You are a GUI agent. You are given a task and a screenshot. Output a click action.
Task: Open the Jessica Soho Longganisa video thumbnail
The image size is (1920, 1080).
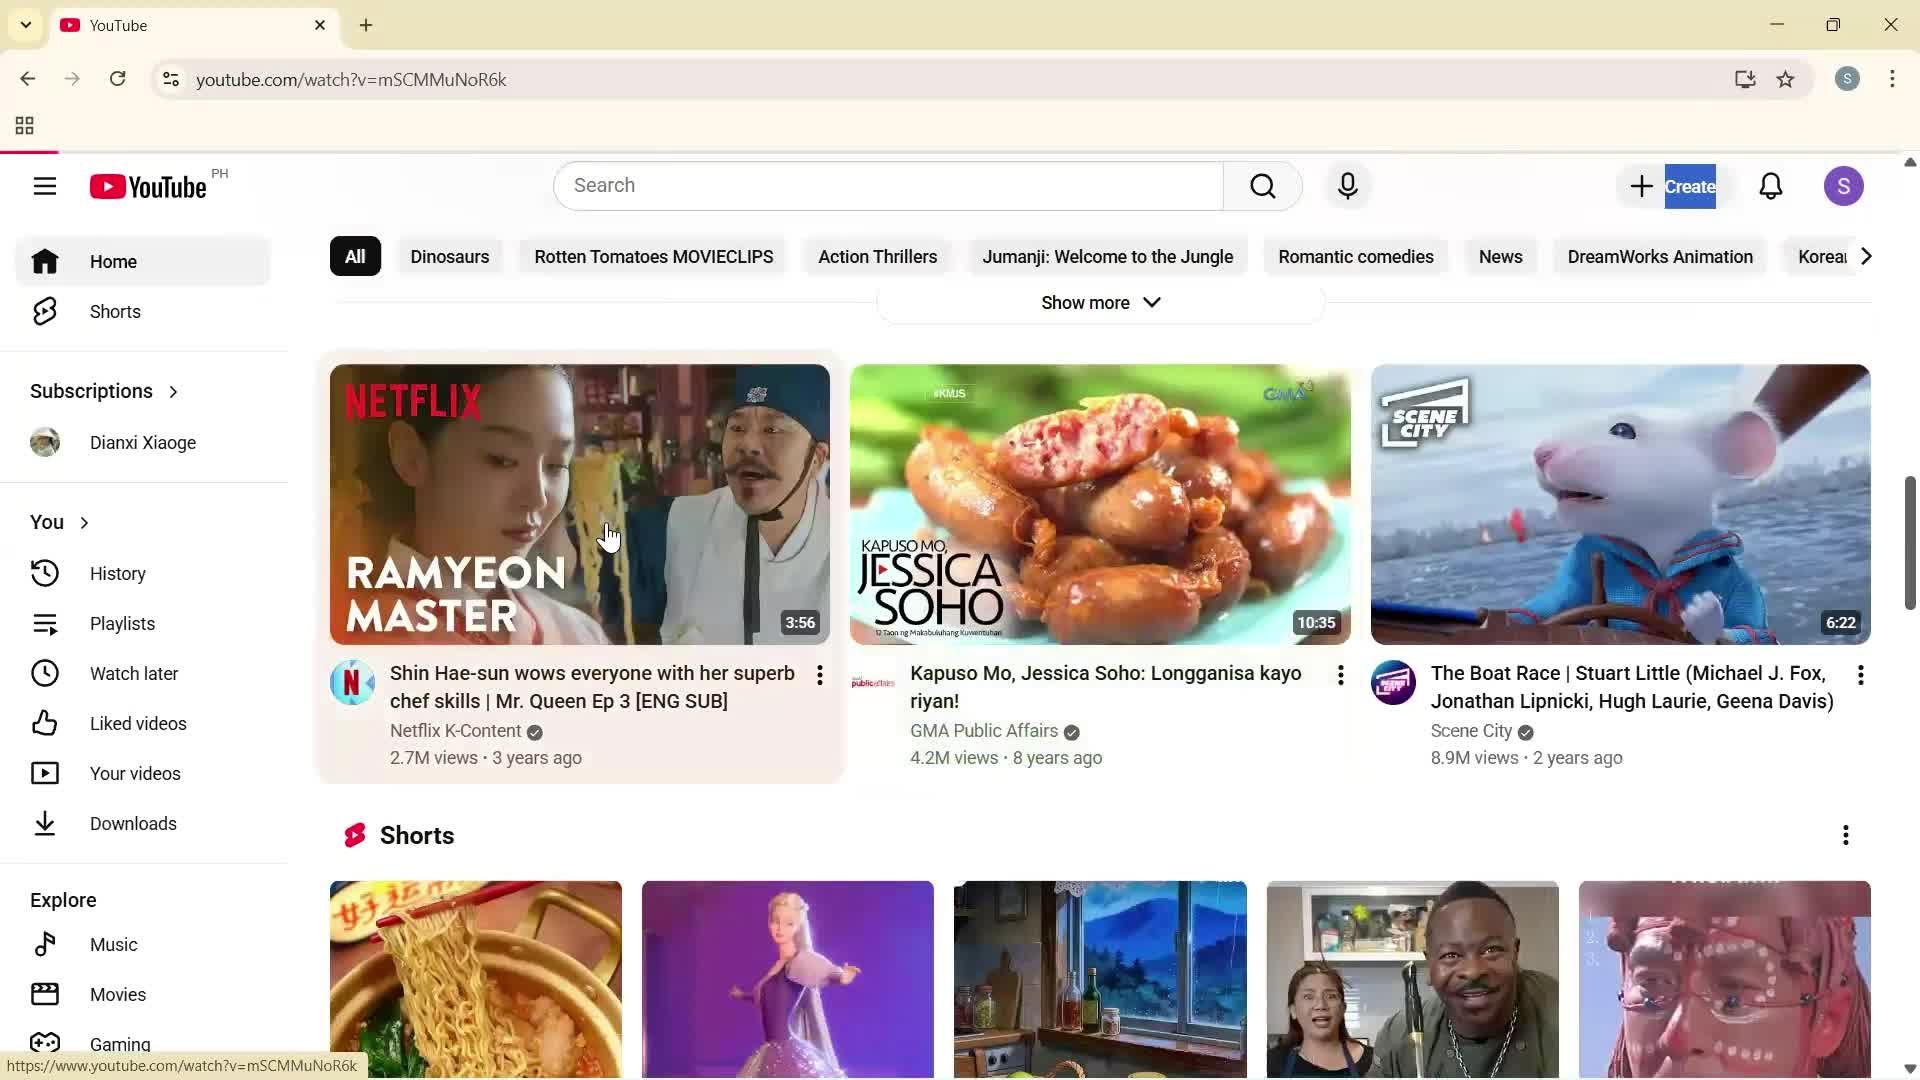[x=1098, y=505]
